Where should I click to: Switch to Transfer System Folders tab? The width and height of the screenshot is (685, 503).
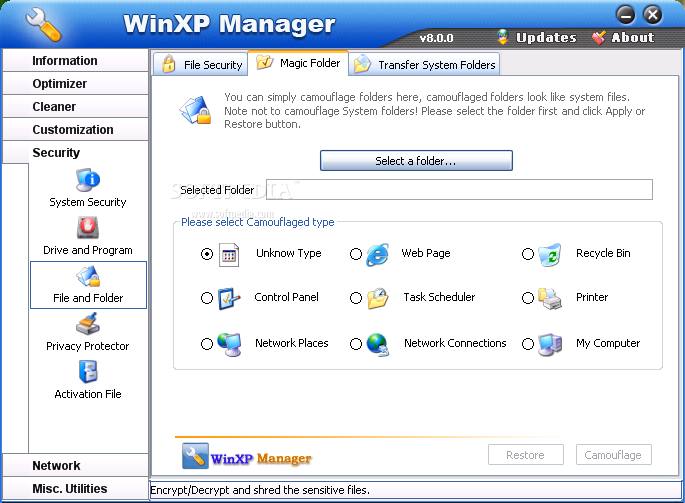tap(424, 65)
